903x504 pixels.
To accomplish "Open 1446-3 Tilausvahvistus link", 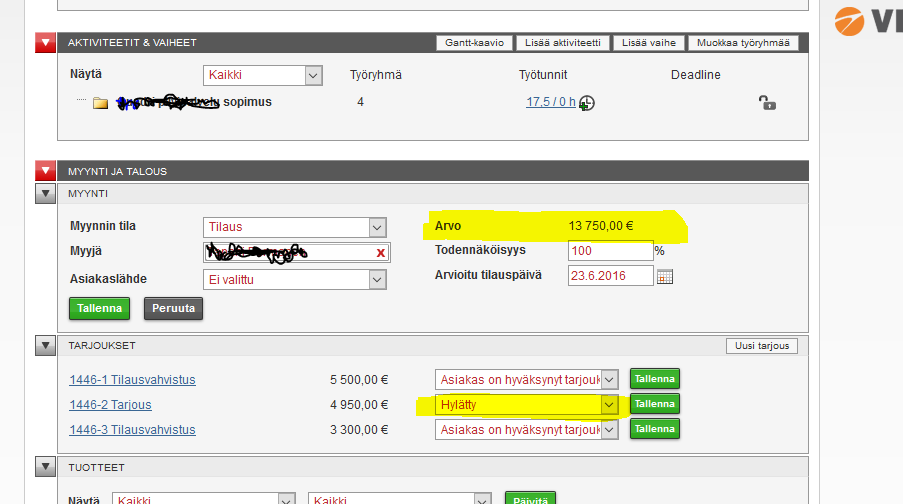I will click(x=132, y=430).
